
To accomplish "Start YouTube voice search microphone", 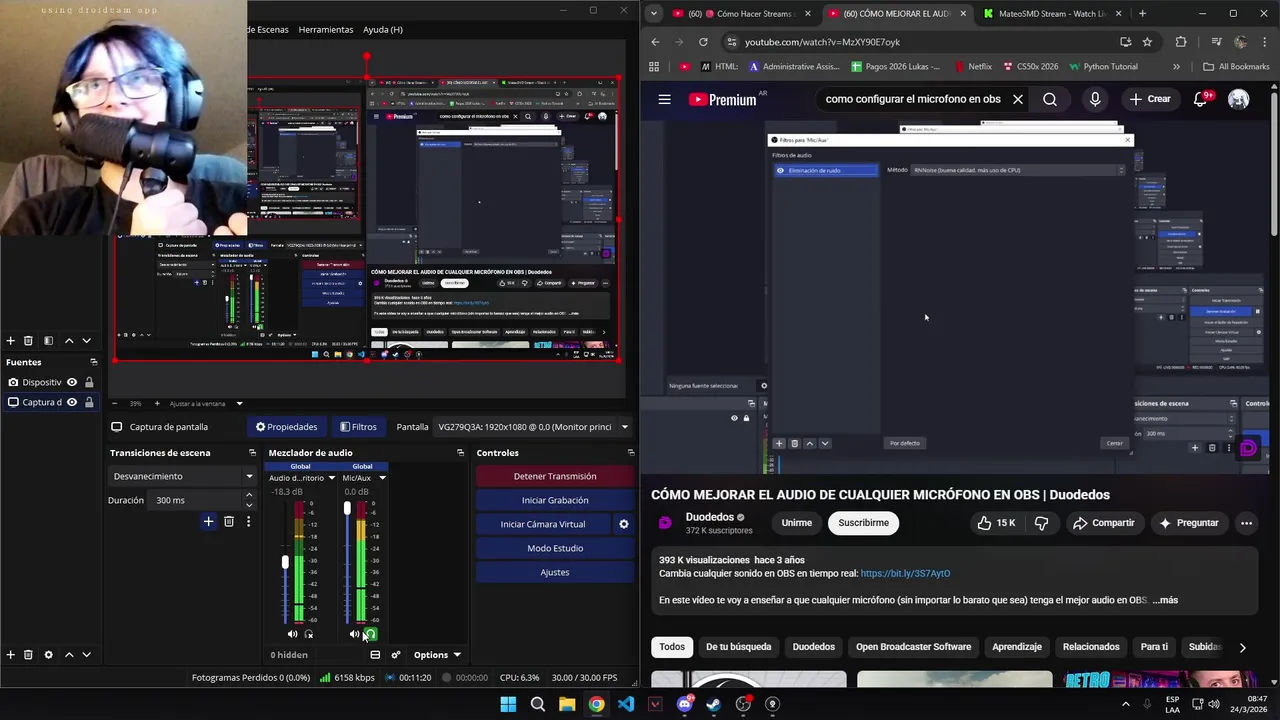I will [x=1095, y=99].
